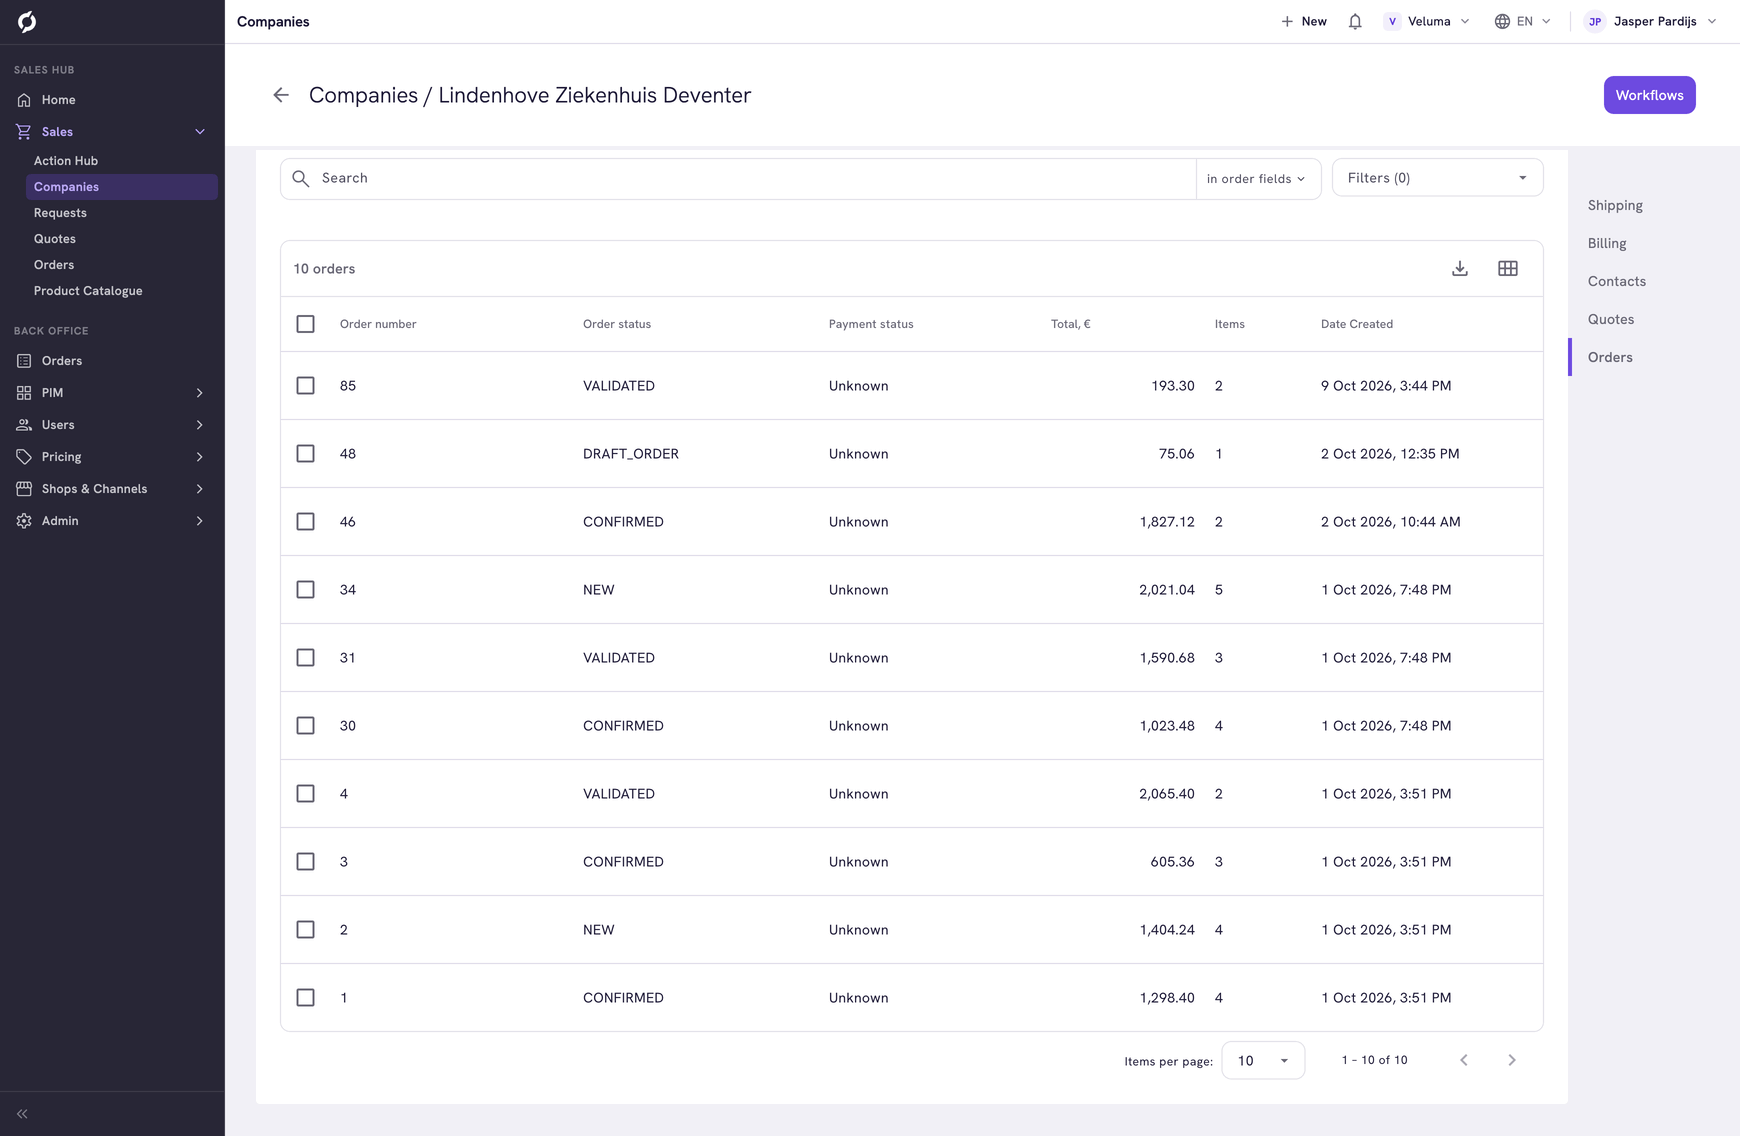Viewport: 1740px width, 1136px height.
Task: Open order 46 row with total 1,827.12
Action: point(912,522)
